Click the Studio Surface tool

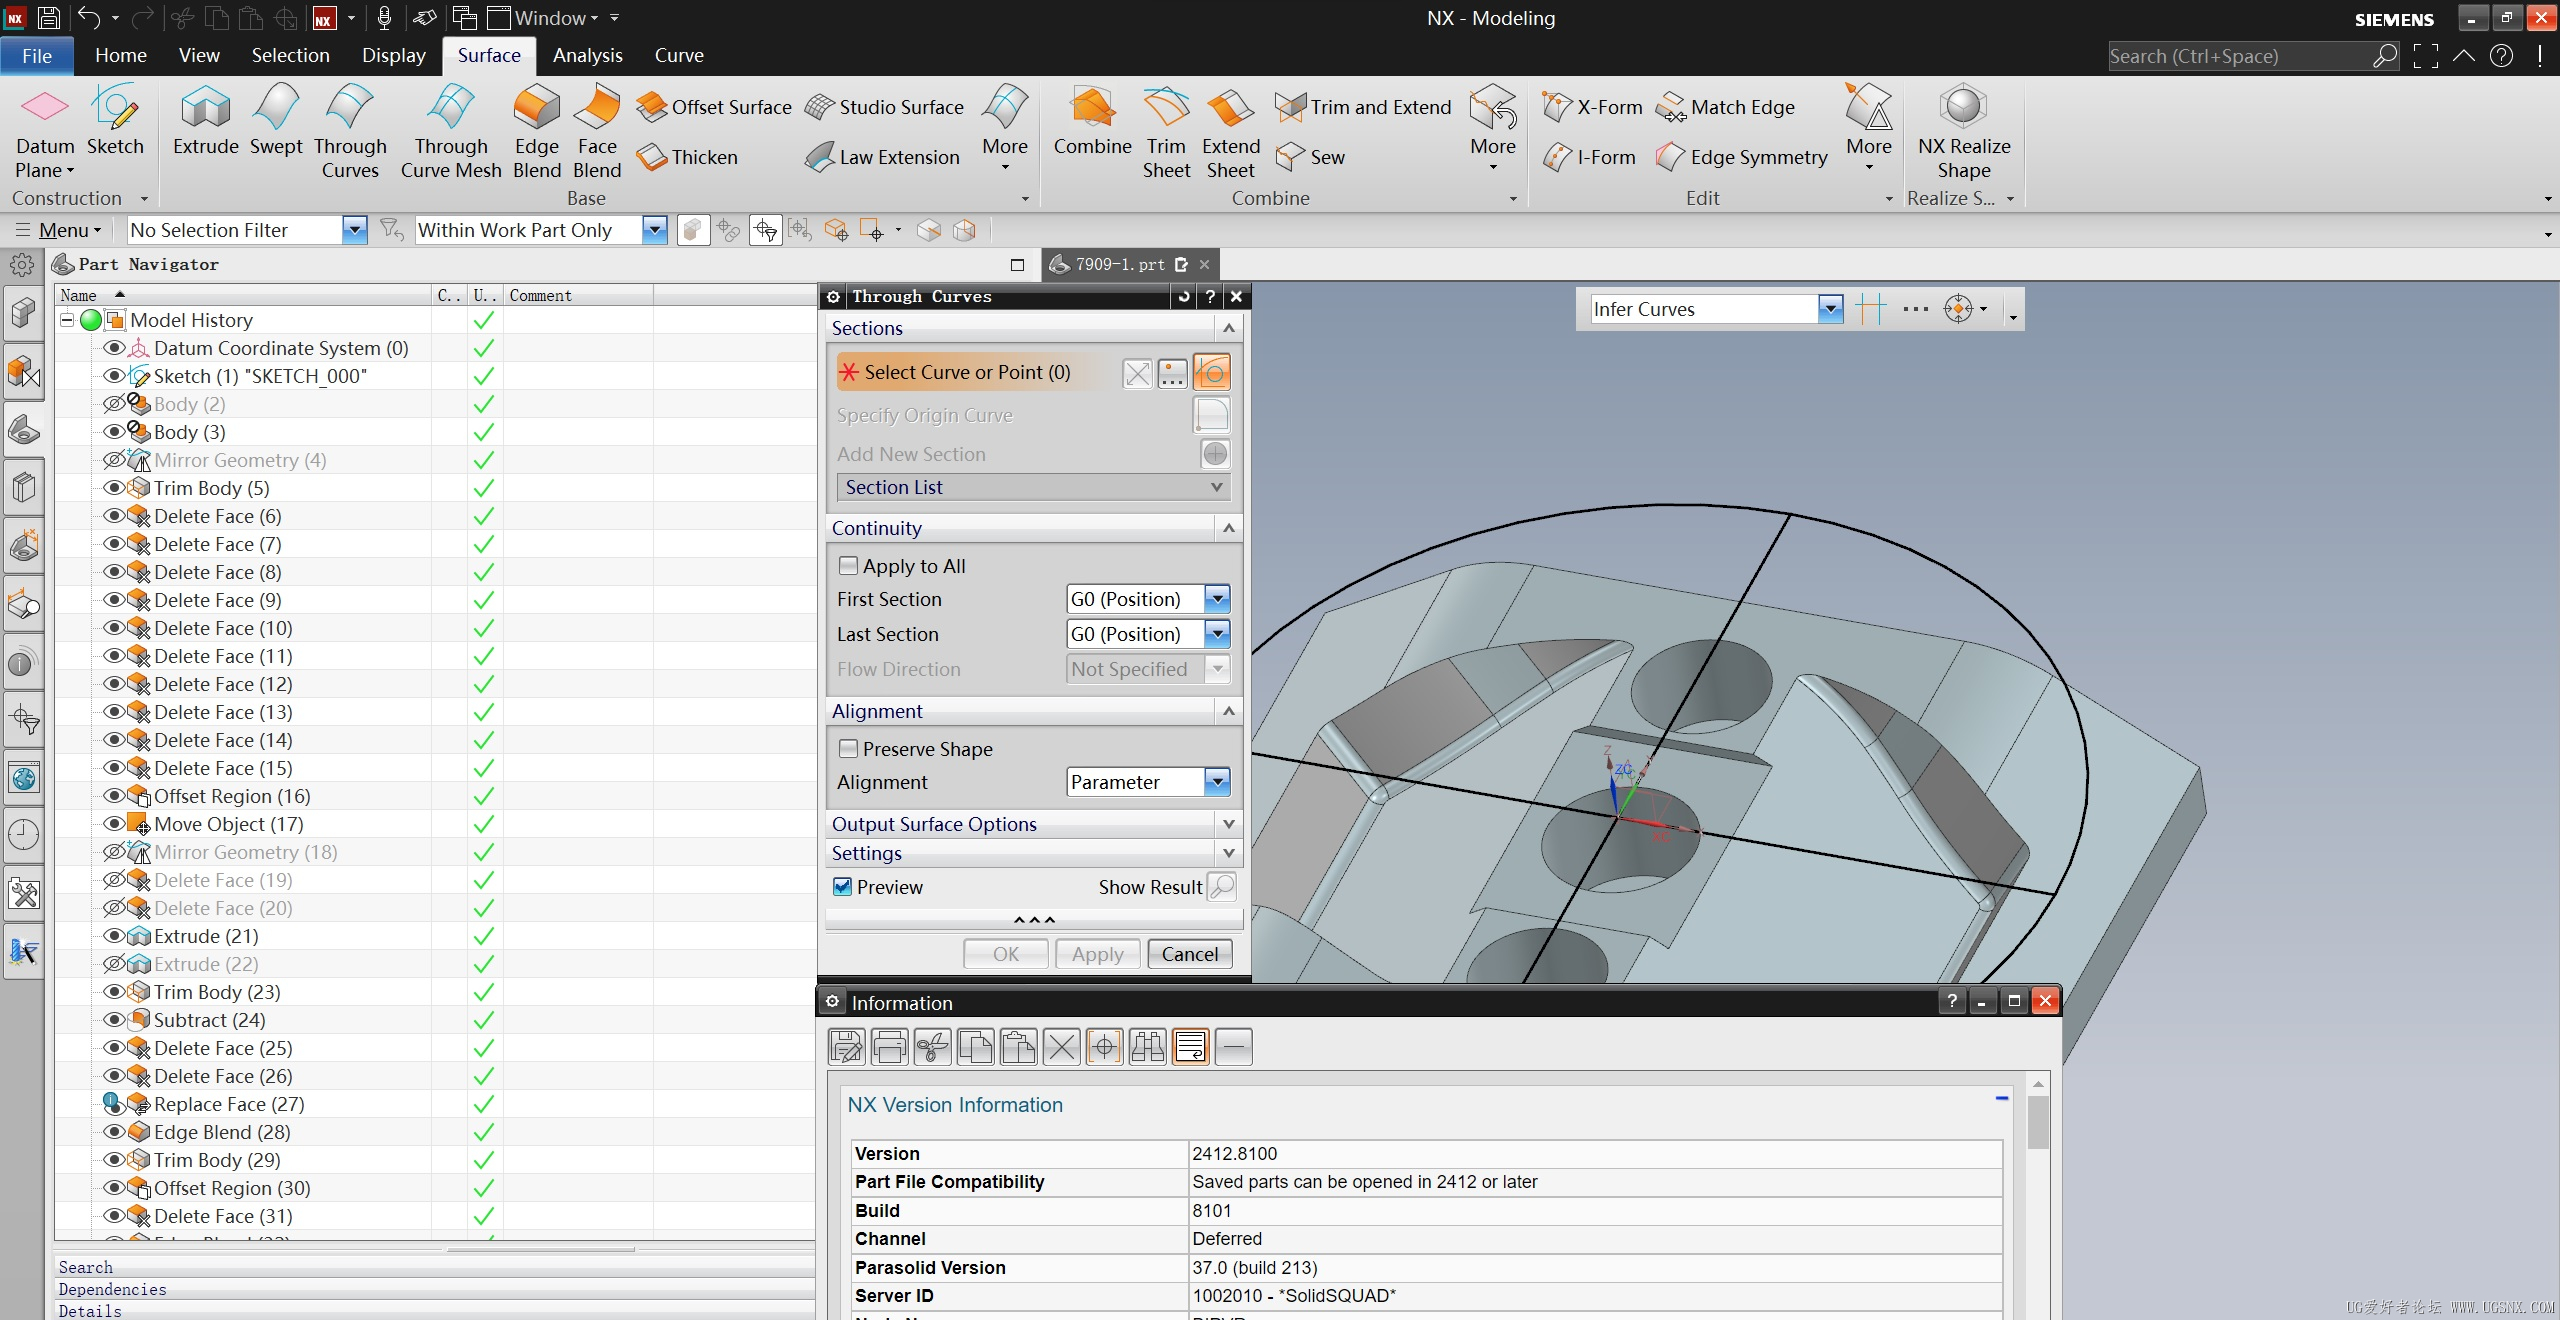point(884,107)
